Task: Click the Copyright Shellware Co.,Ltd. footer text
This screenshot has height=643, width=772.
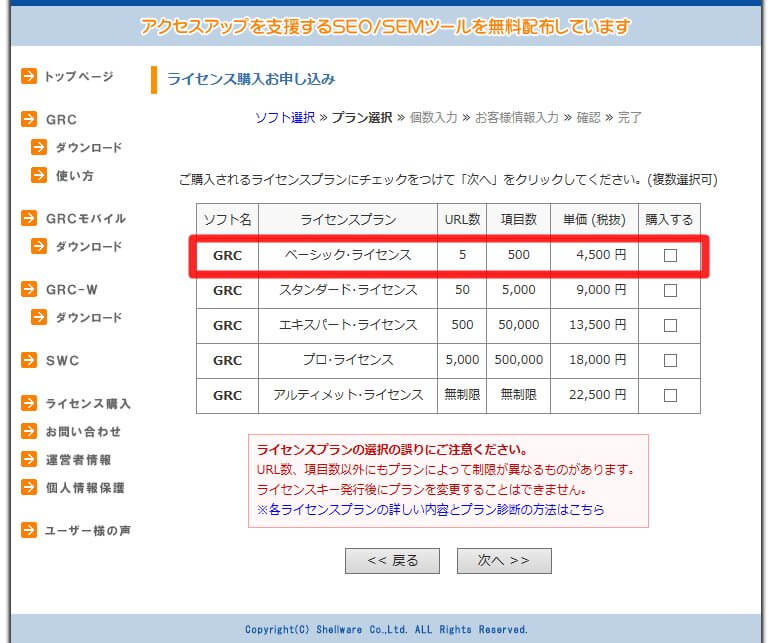Action: (386, 630)
